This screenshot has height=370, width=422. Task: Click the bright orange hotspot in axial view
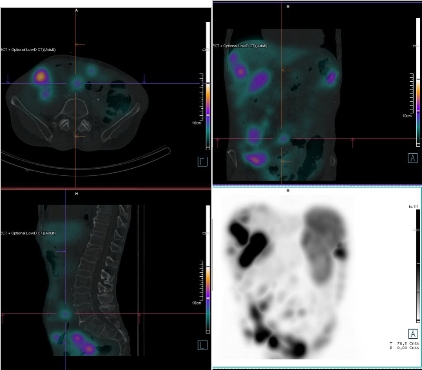tap(40, 77)
